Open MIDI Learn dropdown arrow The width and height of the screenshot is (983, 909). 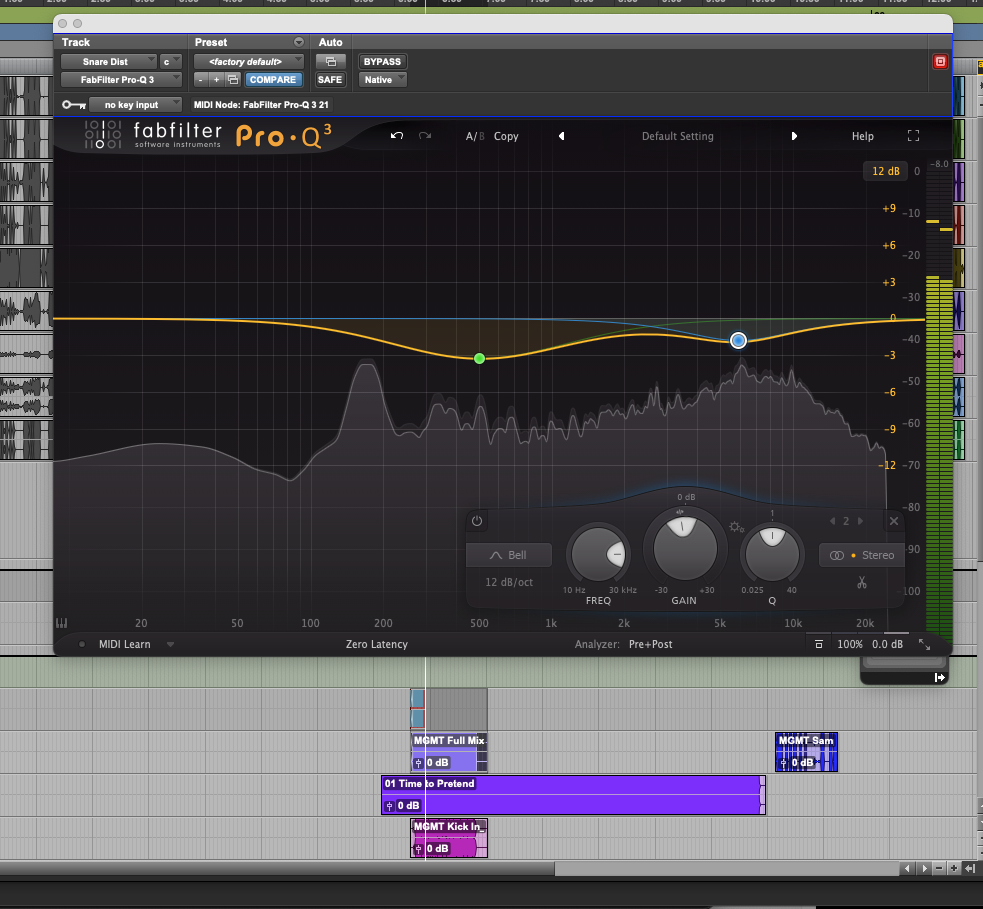tap(170, 644)
